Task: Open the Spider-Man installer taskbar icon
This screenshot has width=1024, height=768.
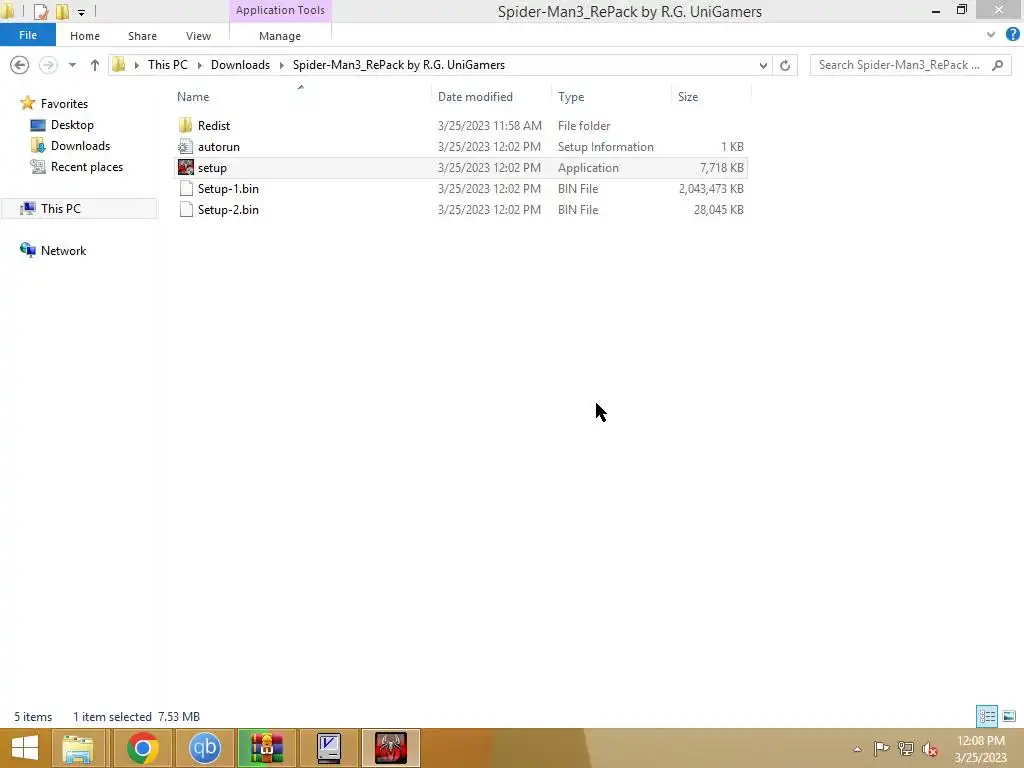Action: click(x=391, y=748)
